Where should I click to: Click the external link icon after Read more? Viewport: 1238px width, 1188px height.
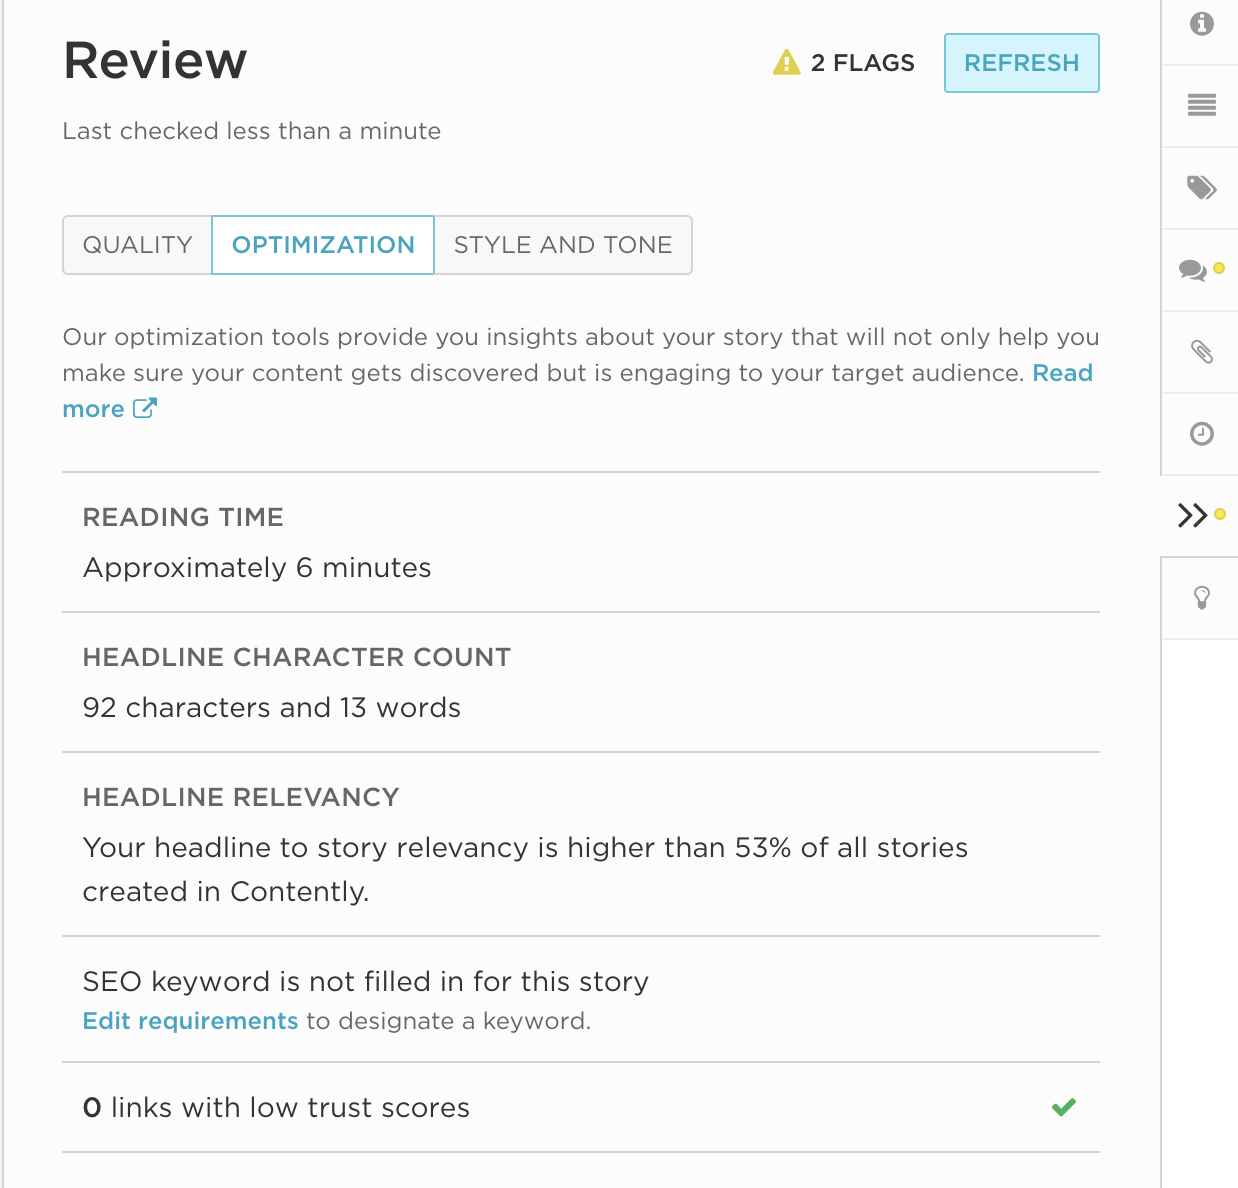(x=146, y=408)
